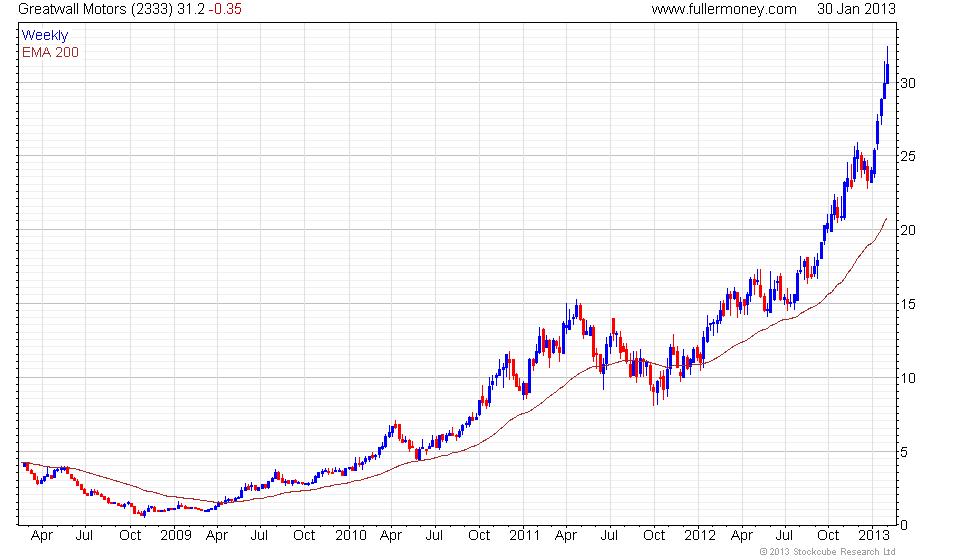Click the last price value 31.2
980x560 pixels.
tap(191, 9)
